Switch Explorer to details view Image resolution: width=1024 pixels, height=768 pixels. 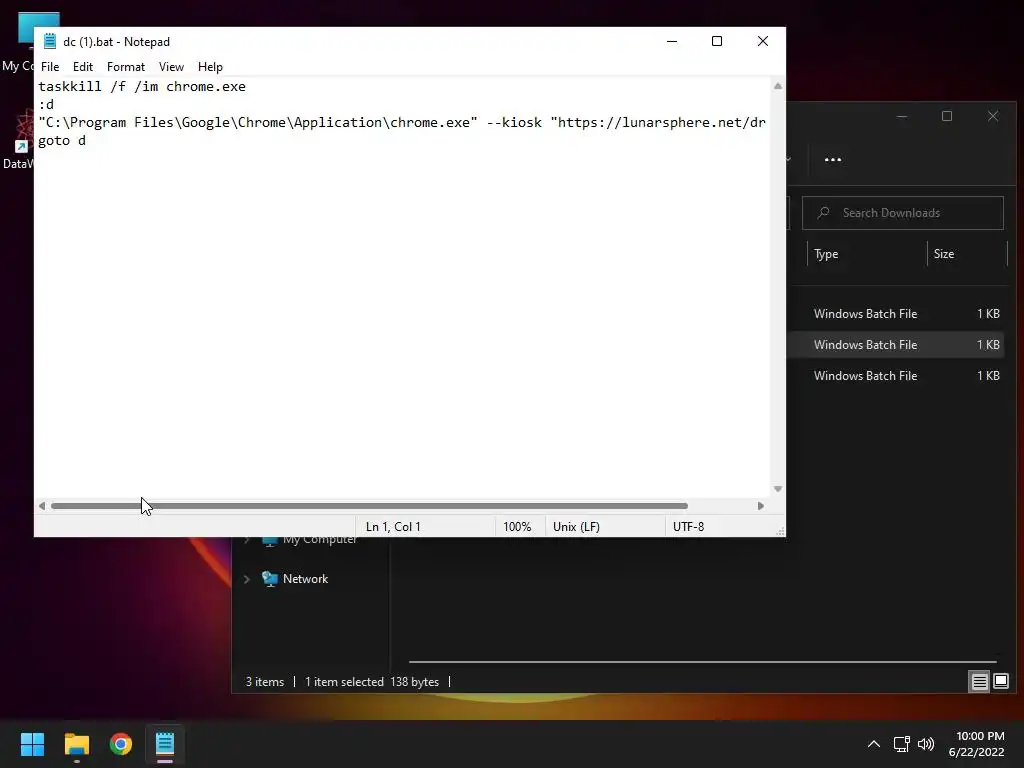980,682
